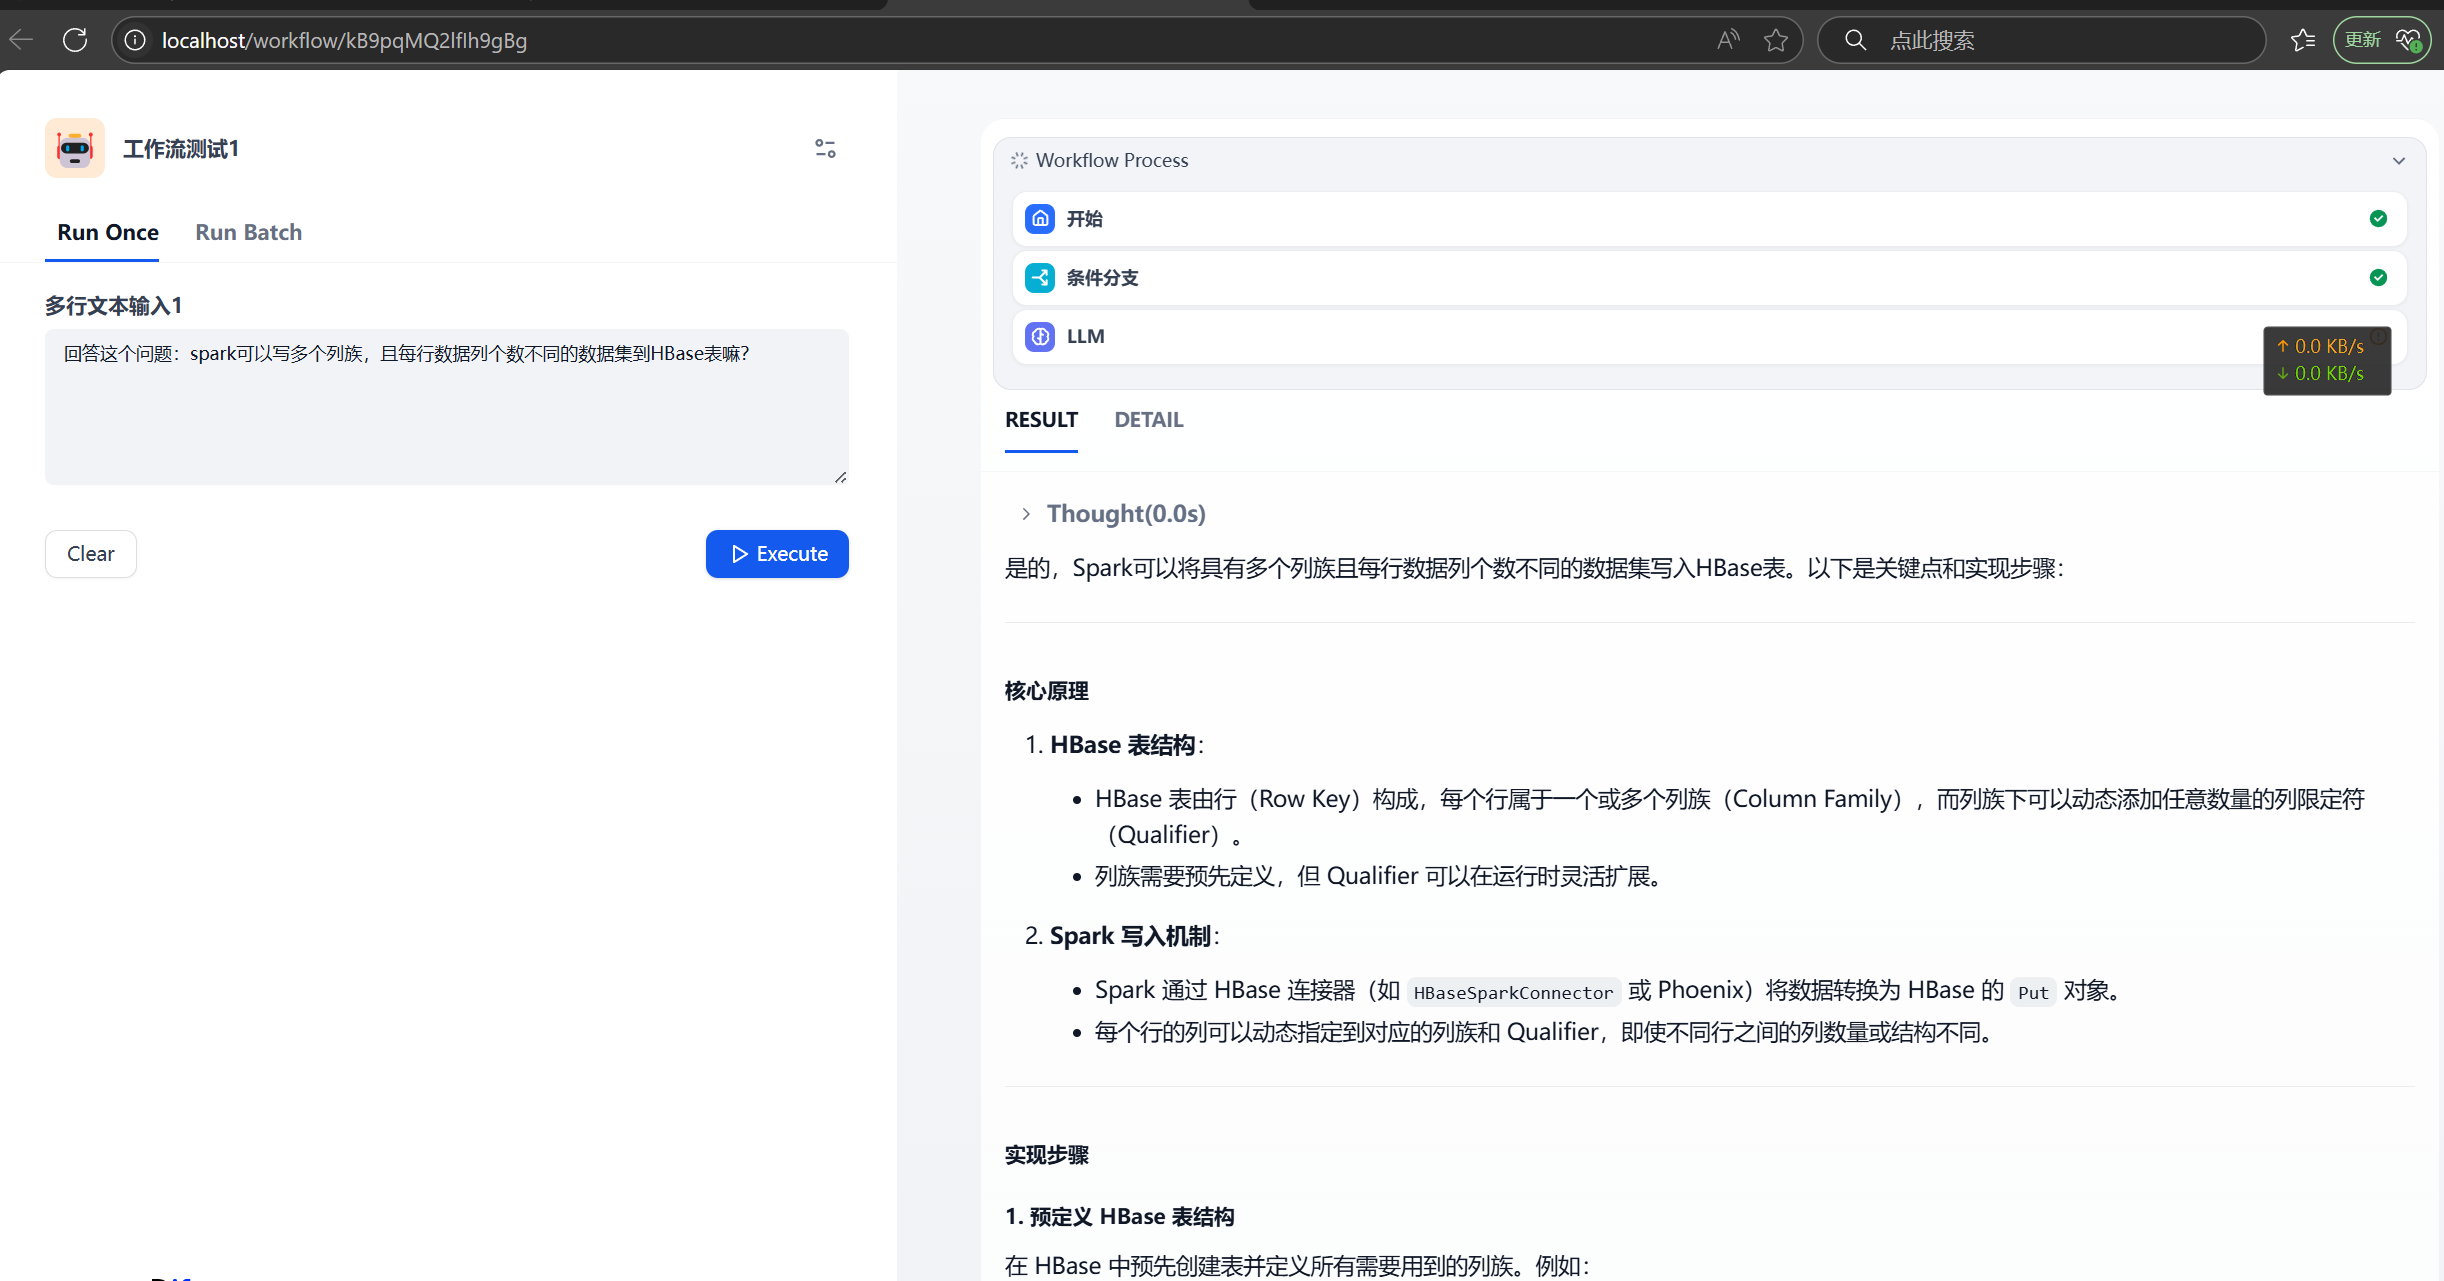
Task: Click the 工作流测试1 robot app icon
Action: point(75,148)
